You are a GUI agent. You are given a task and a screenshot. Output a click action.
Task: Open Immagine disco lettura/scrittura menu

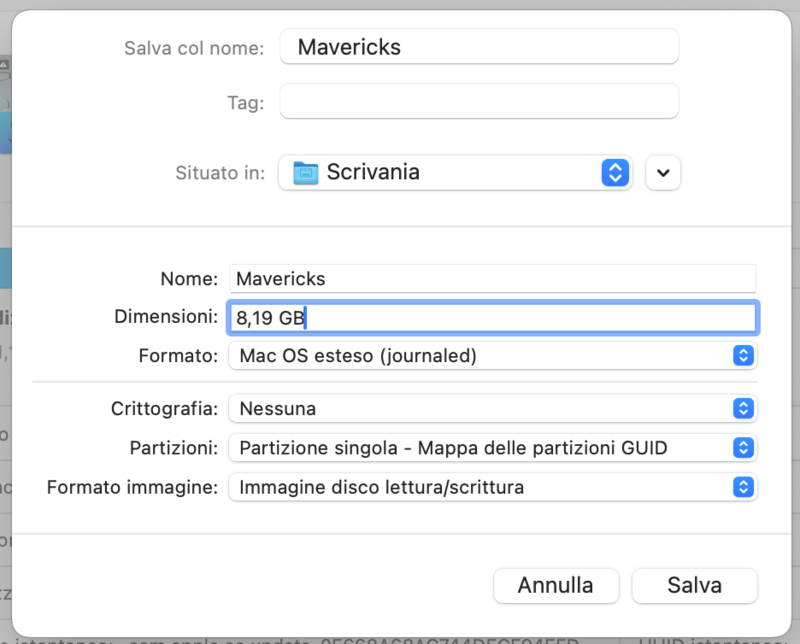[480, 487]
